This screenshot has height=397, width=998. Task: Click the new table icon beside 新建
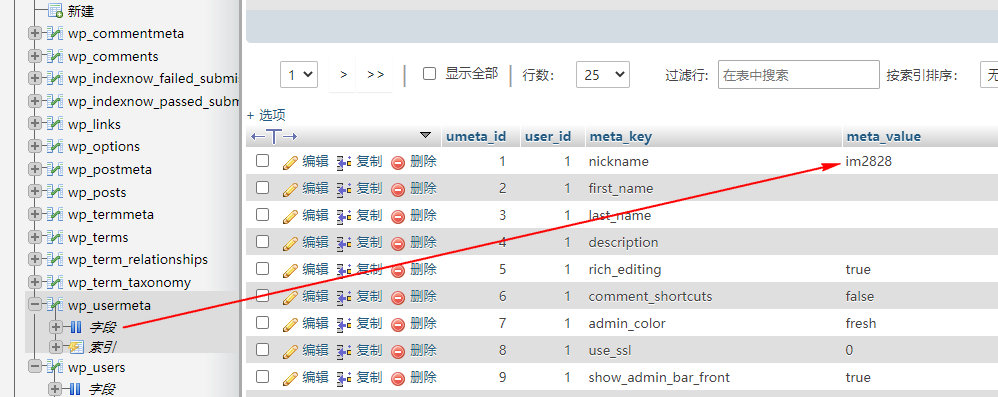click(x=55, y=10)
